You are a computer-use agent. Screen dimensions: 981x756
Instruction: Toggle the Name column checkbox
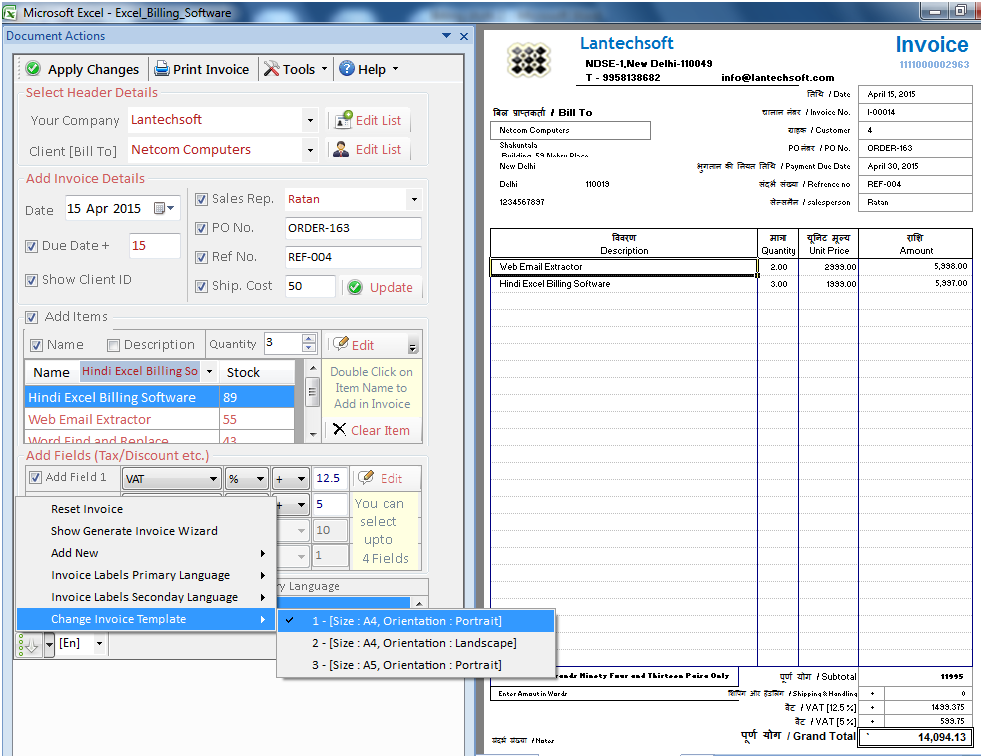36,345
